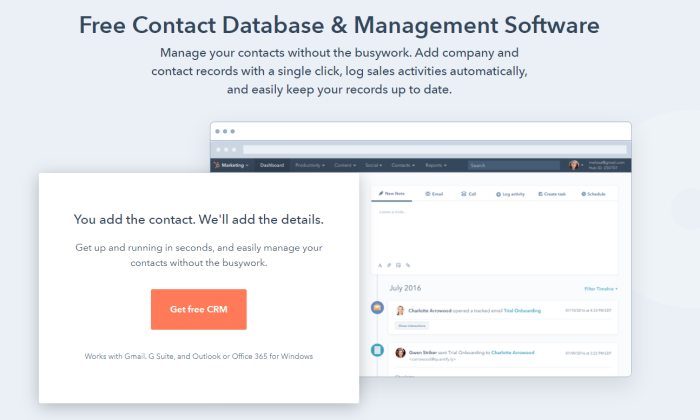Click the 'Works with Gmail, G Suite' note
700x420 pixels.
point(199,356)
